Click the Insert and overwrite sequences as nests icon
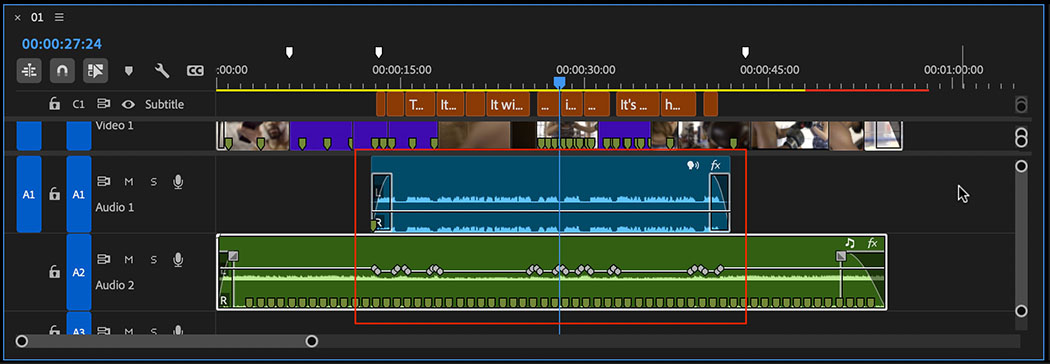This screenshot has width=1050, height=364. tap(29, 70)
